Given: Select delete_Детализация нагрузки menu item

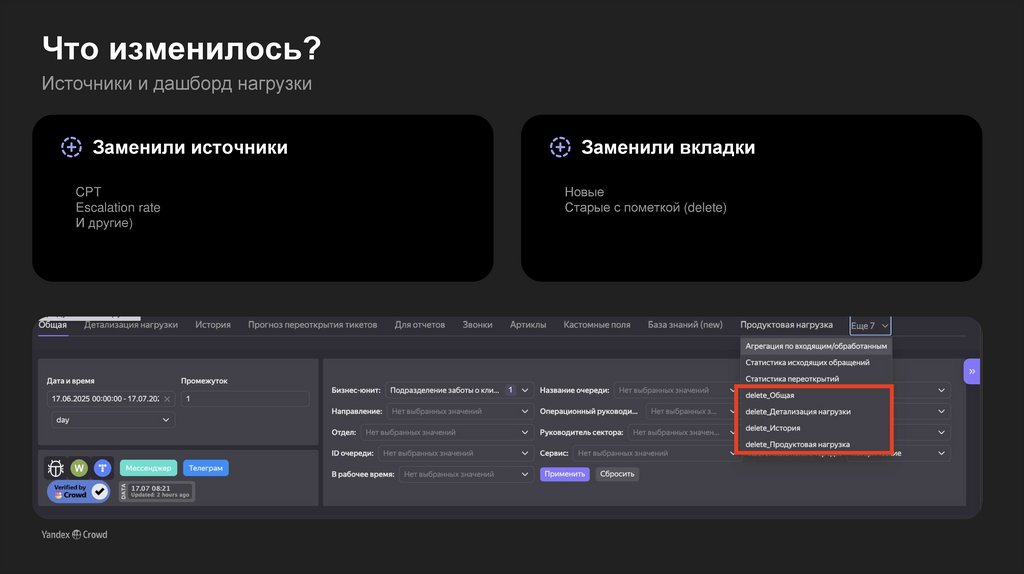Looking at the screenshot, I should click(x=816, y=411).
